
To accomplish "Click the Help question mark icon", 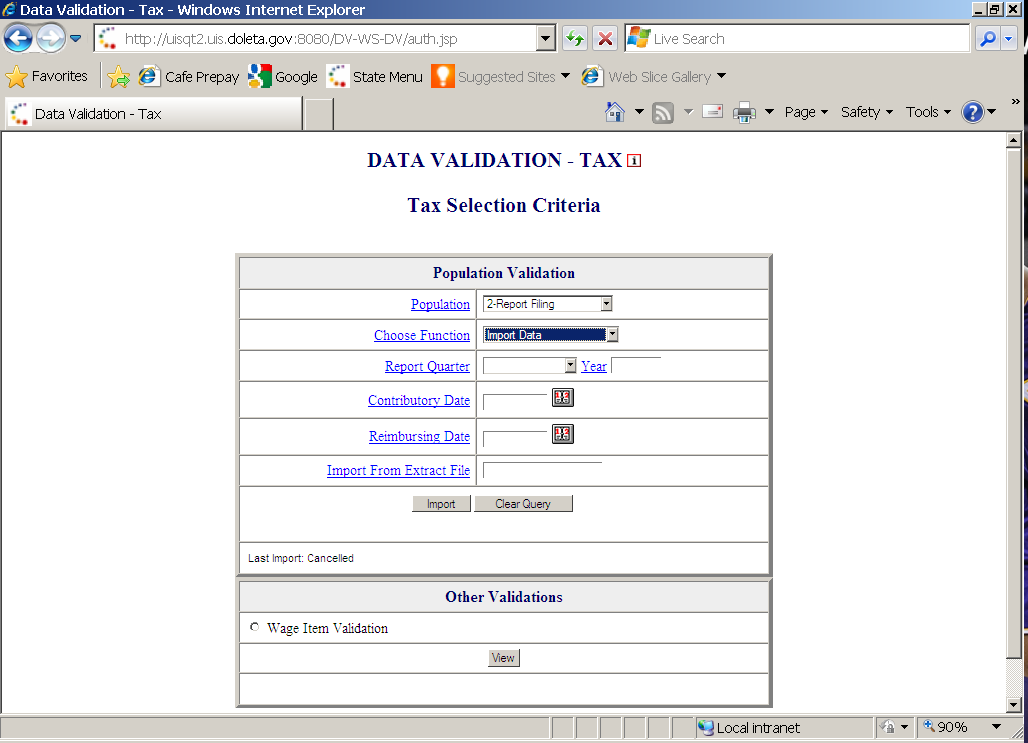I will click(x=973, y=112).
